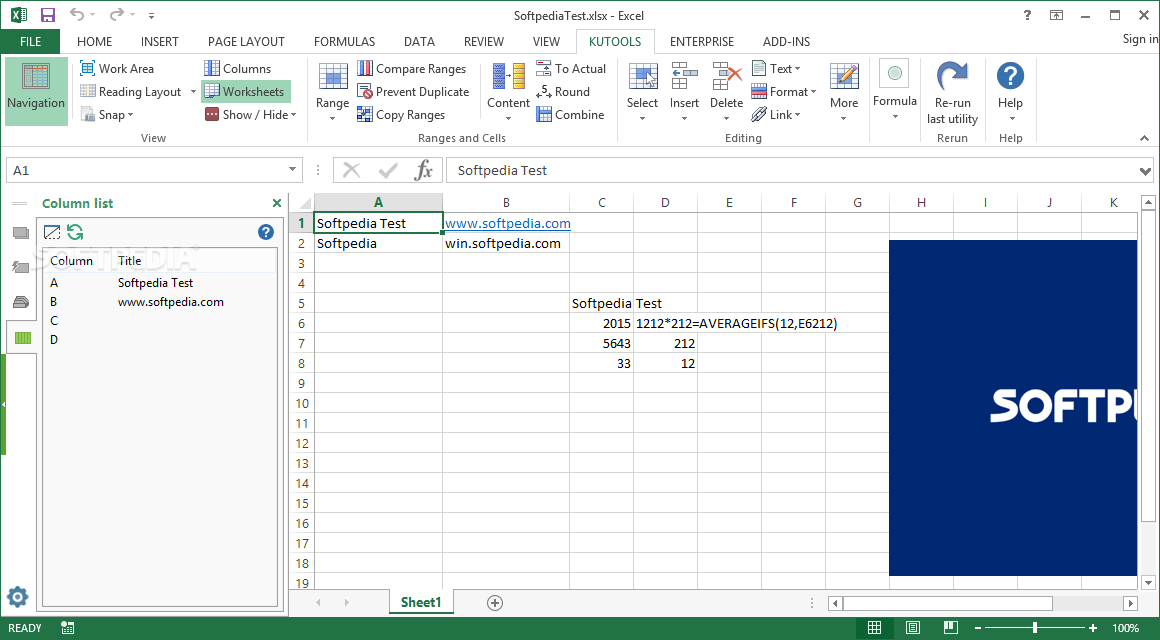Viewport: 1160px width, 640px height.
Task: Switch to the DATA ribbon tab
Action: click(x=419, y=41)
